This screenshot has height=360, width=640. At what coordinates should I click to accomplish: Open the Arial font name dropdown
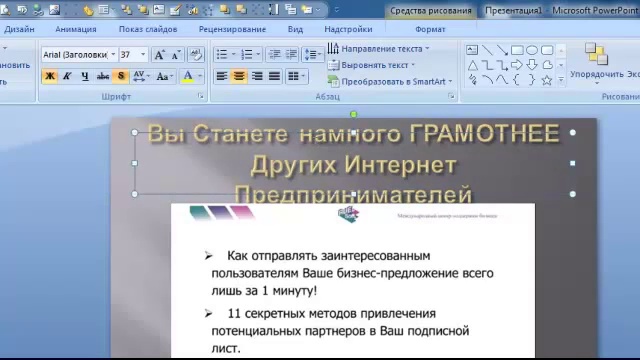[x=113, y=54]
